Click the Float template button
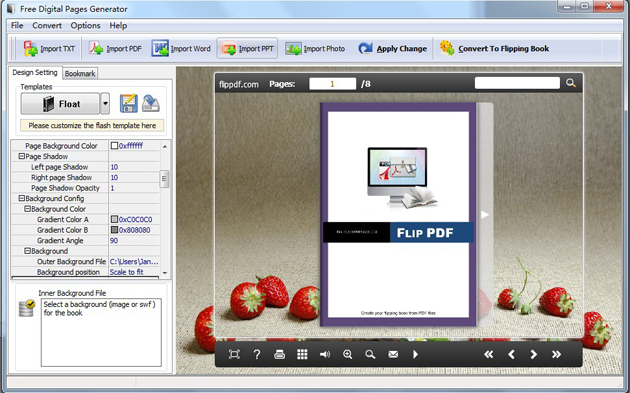The image size is (630, 393). click(60, 104)
